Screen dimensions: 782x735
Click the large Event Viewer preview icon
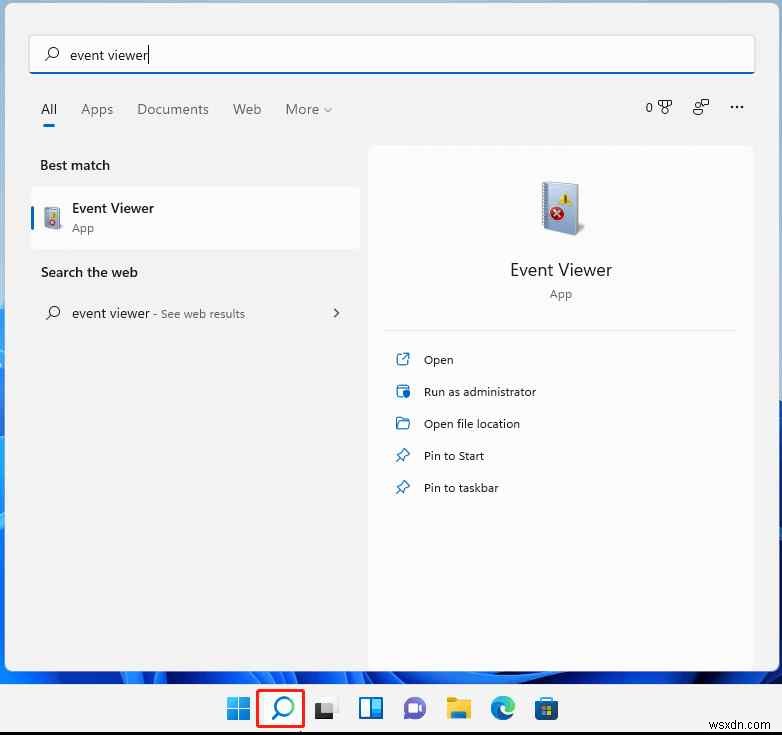click(562, 208)
